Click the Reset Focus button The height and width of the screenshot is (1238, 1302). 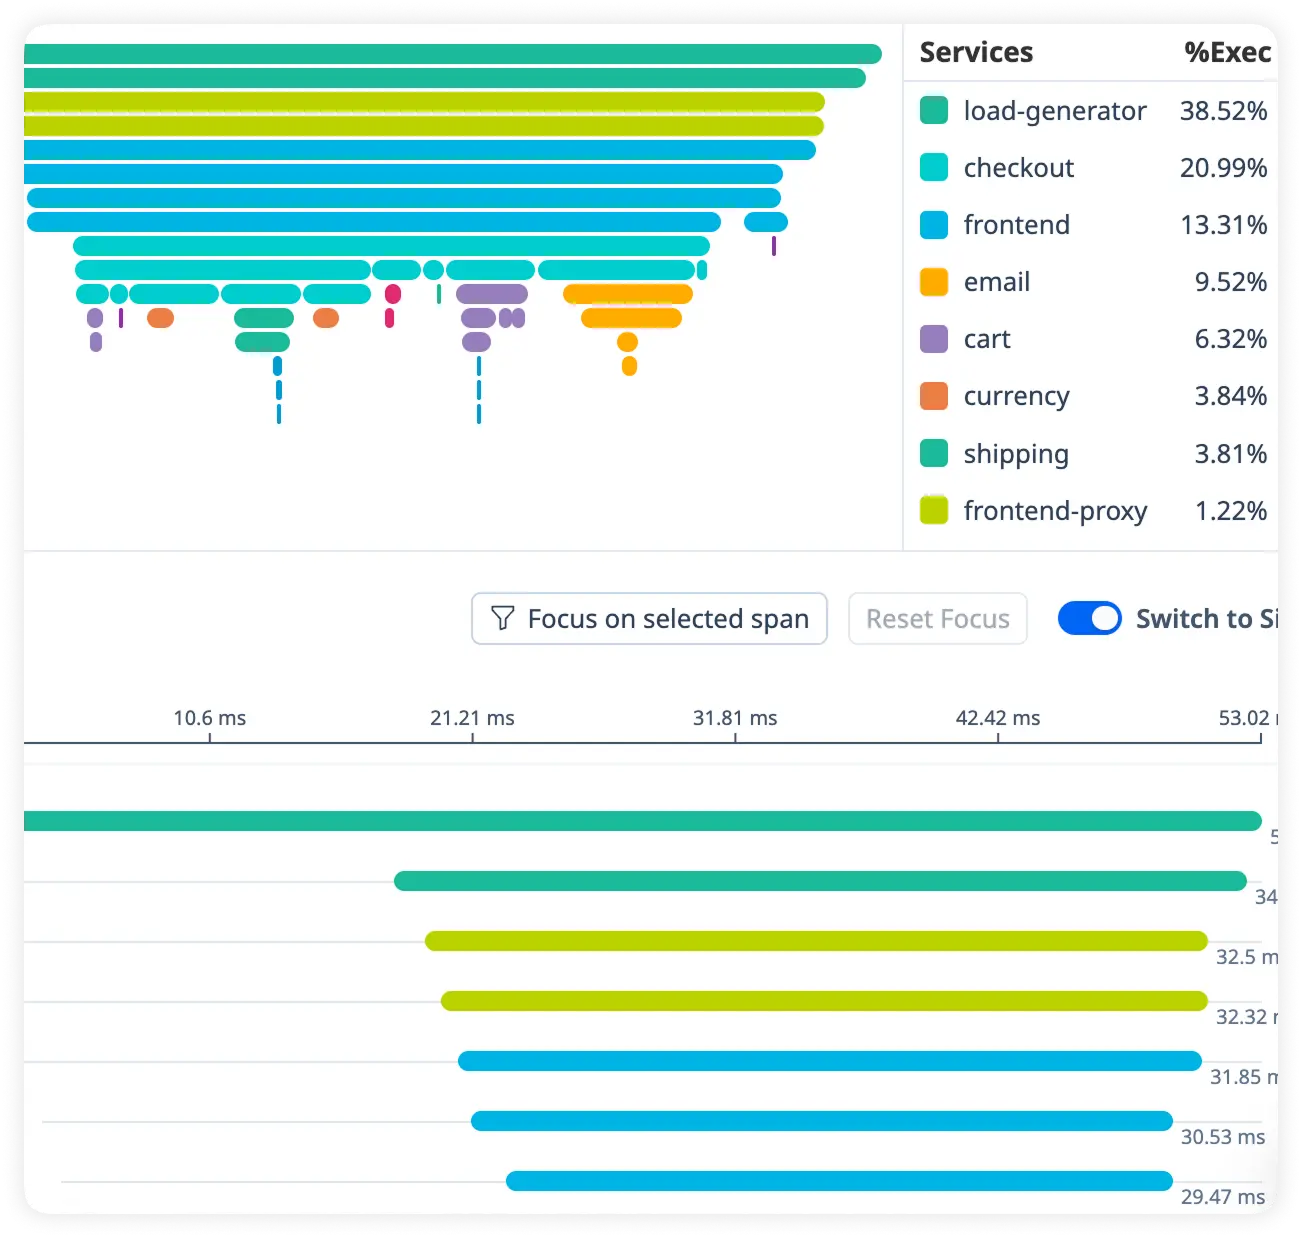coord(937,618)
